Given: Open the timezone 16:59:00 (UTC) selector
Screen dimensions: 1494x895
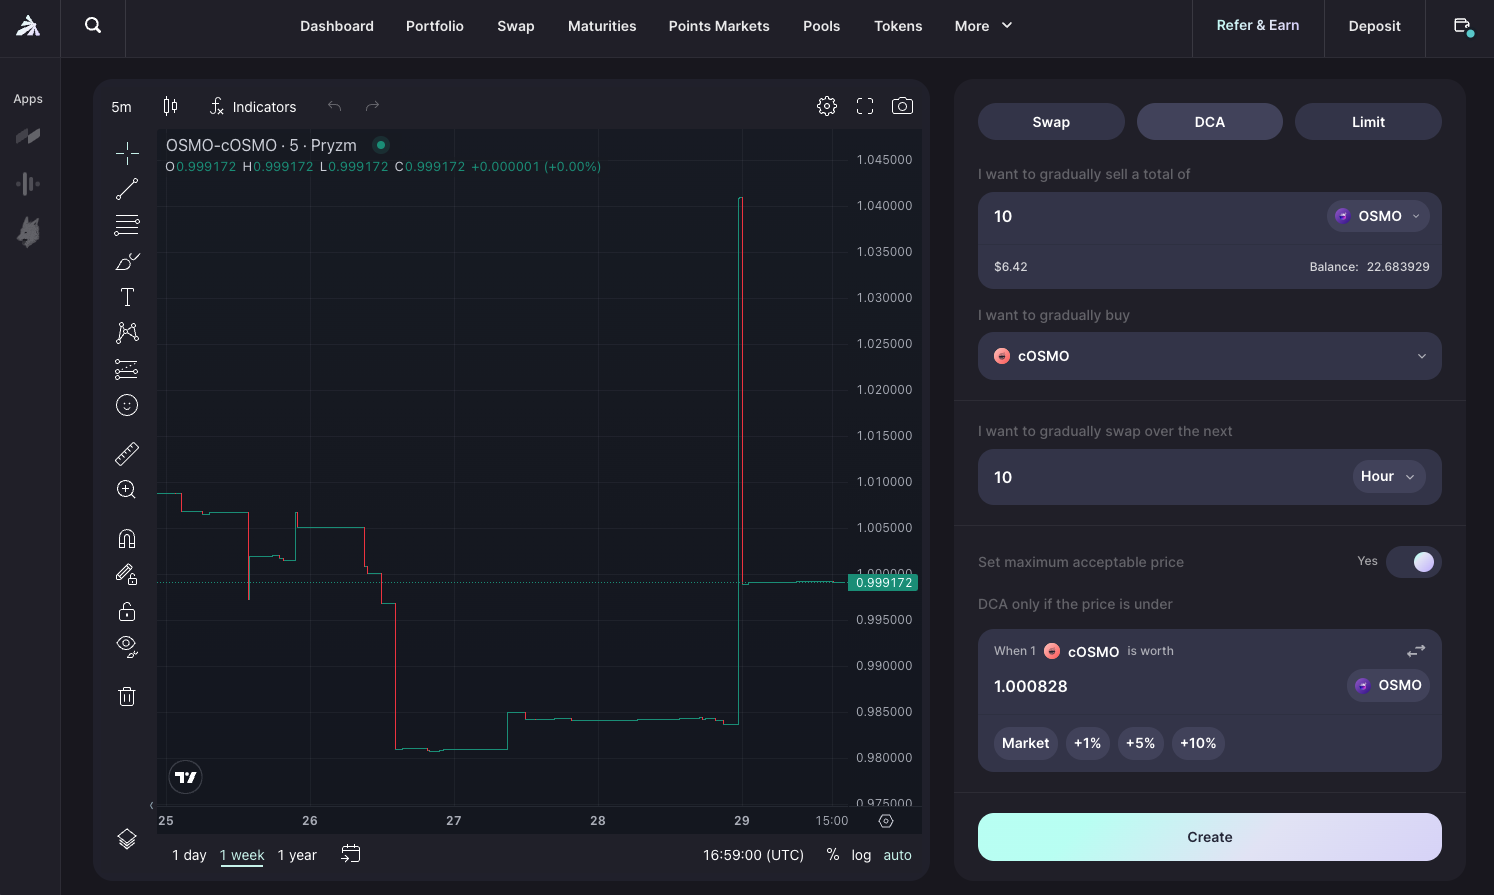Looking at the screenshot, I should point(753,855).
